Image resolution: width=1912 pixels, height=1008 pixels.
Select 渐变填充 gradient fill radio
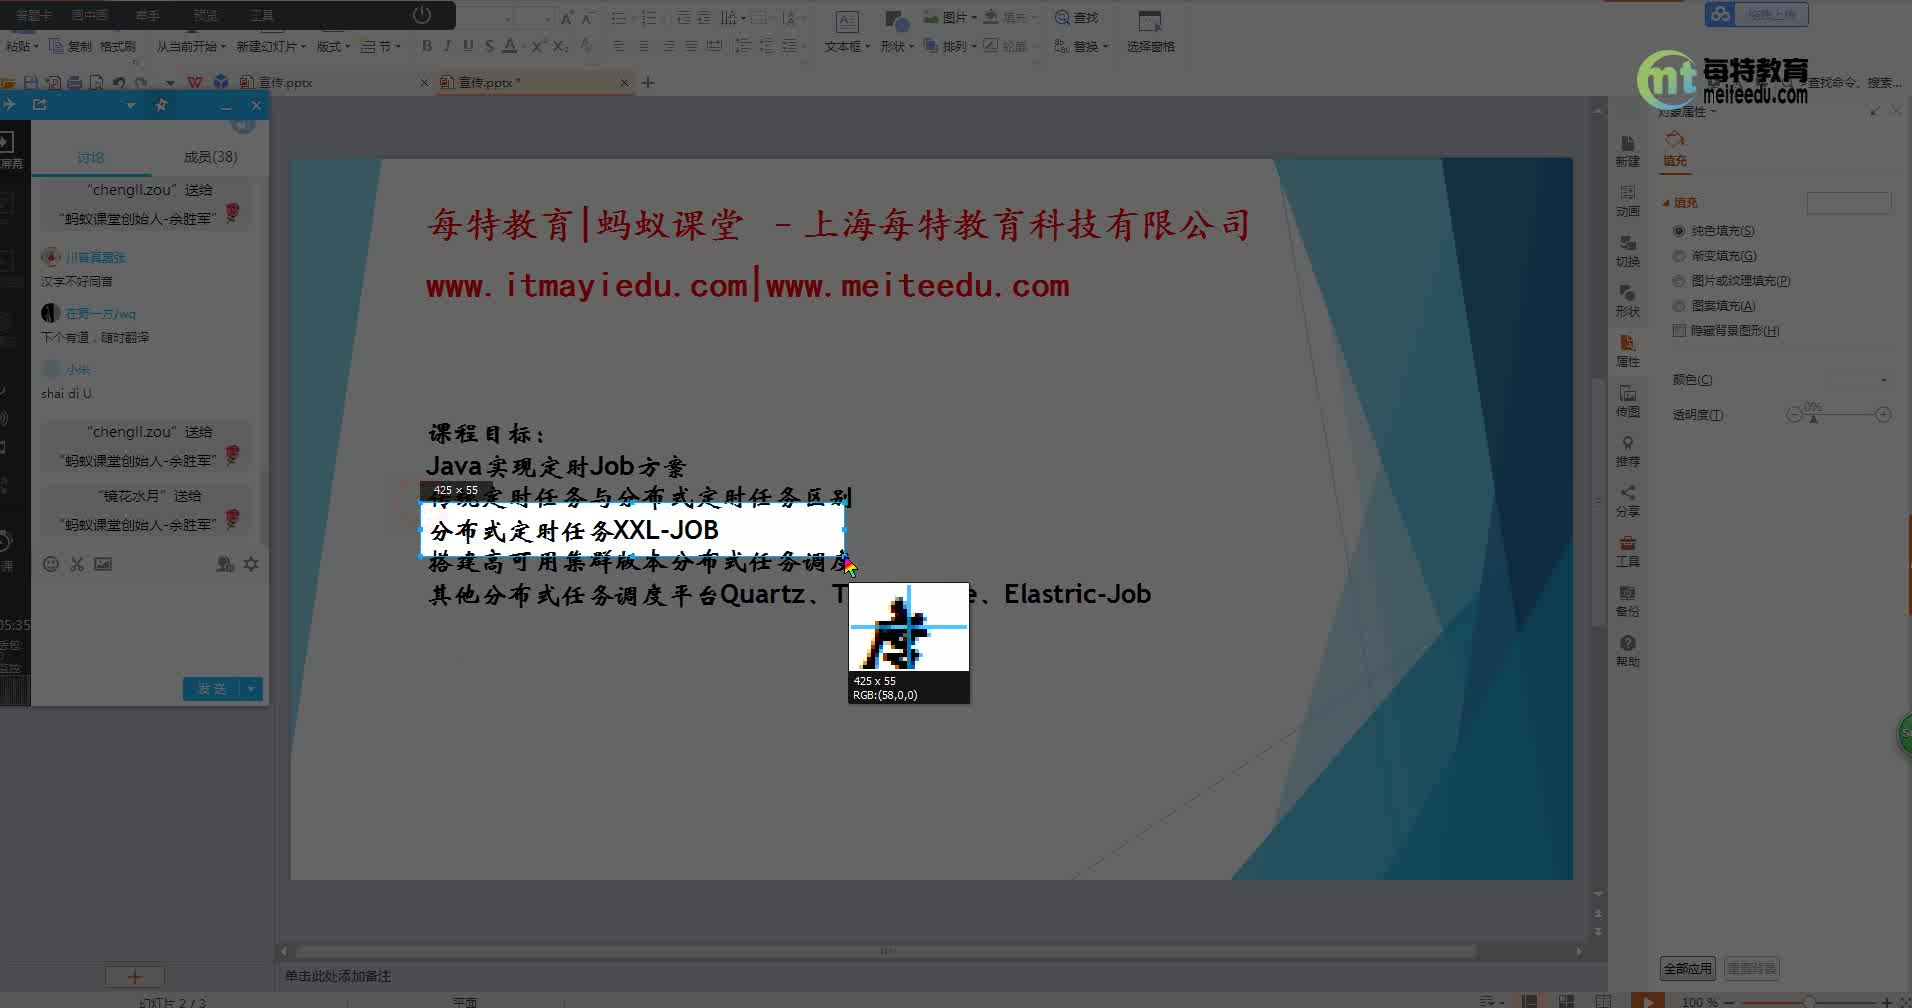[x=1679, y=256]
